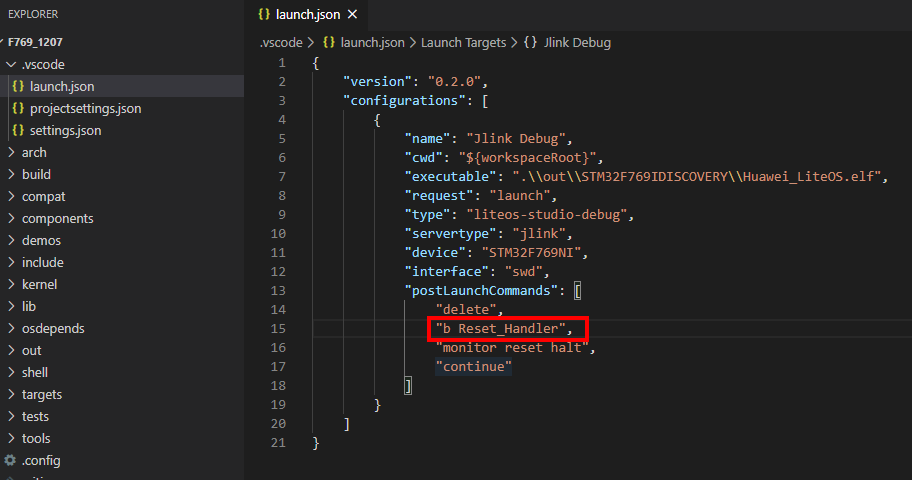Click the .vscode breadcrumb
The width and height of the screenshot is (912, 480).
(281, 42)
